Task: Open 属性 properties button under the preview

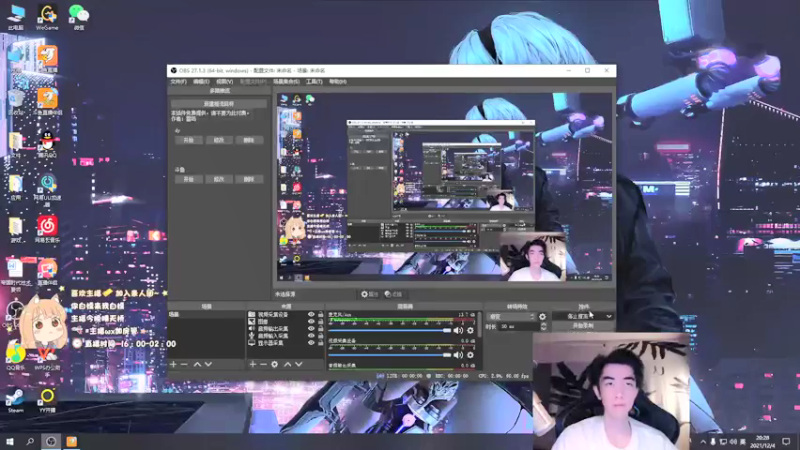Action: tap(370, 294)
